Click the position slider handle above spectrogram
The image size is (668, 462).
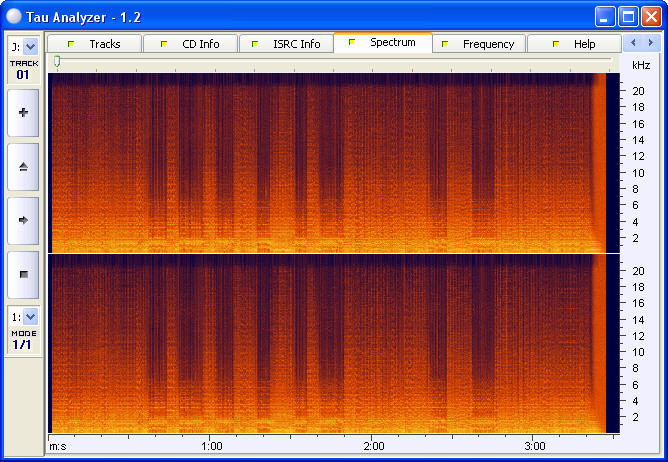click(57, 62)
